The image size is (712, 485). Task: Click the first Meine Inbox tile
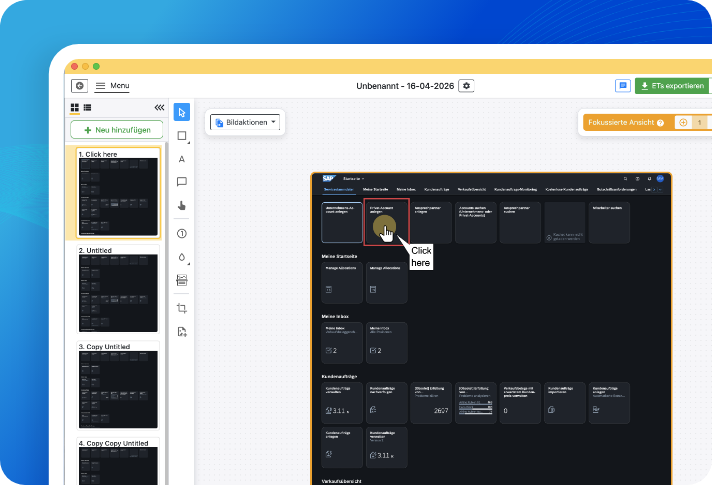342,343
